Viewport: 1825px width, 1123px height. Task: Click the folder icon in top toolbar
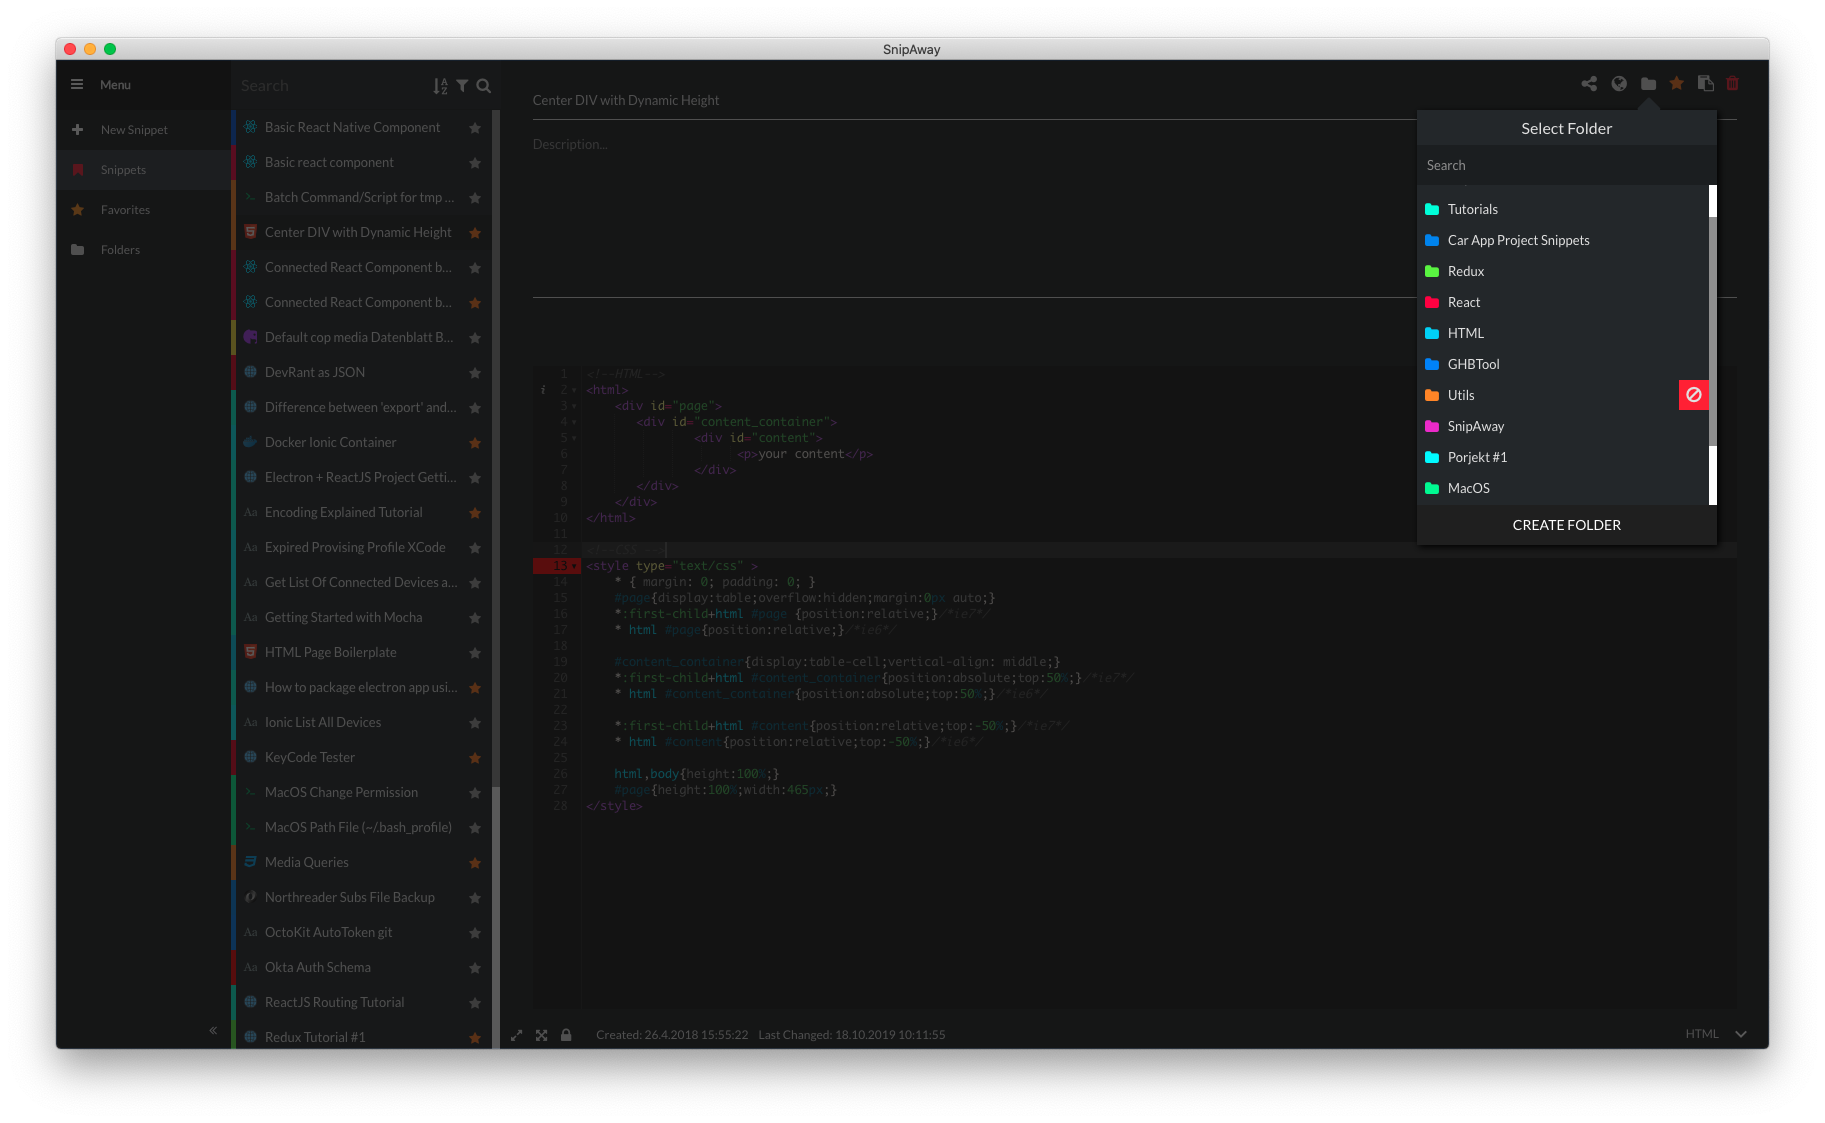coord(1648,84)
